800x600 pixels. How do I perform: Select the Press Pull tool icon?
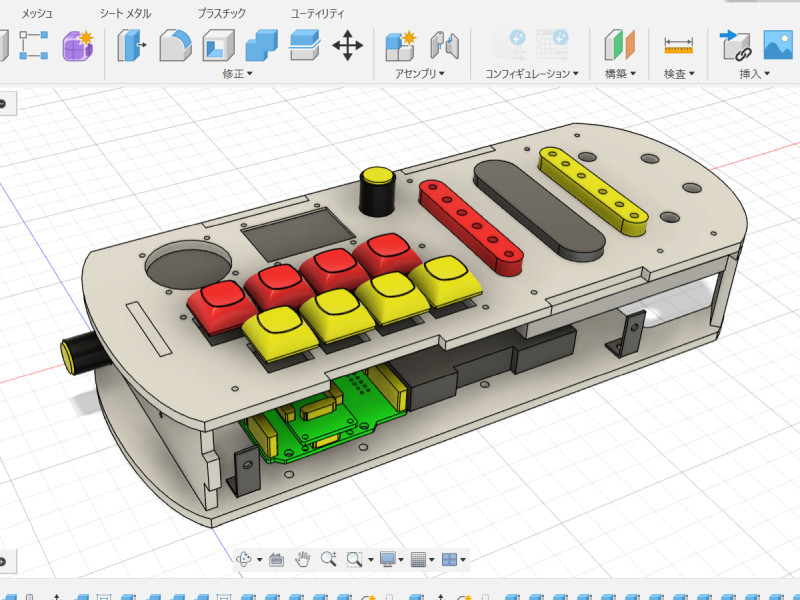[x=132, y=45]
